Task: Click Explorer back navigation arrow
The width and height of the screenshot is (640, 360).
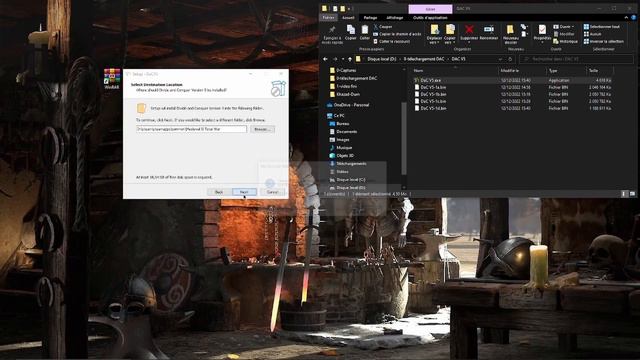Action: pos(325,59)
